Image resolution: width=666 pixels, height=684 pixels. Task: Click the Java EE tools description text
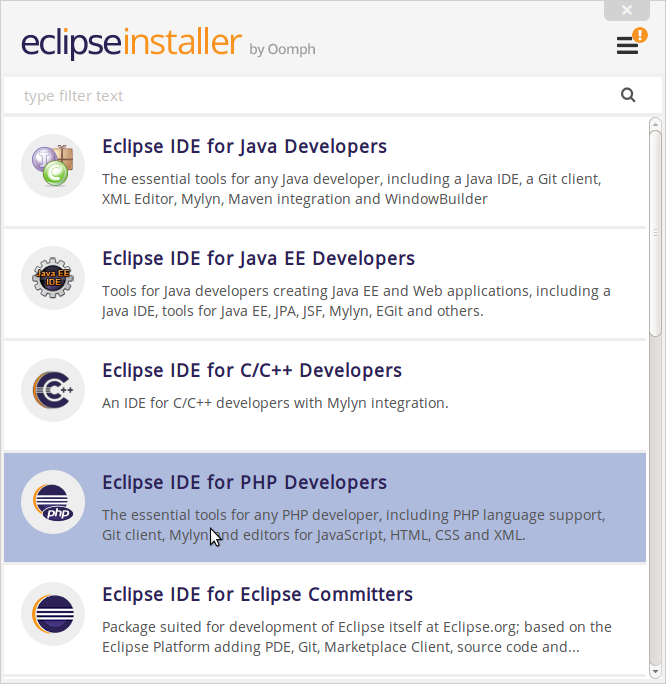(356, 301)
